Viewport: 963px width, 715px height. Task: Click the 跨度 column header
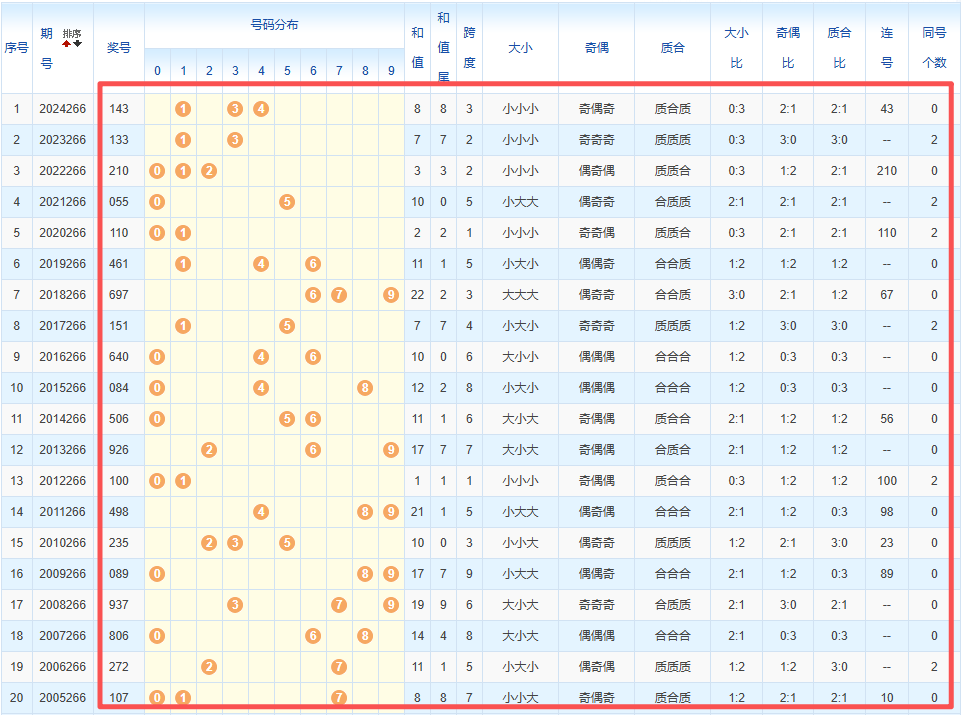pyautogui.click(x=469, y=47)
